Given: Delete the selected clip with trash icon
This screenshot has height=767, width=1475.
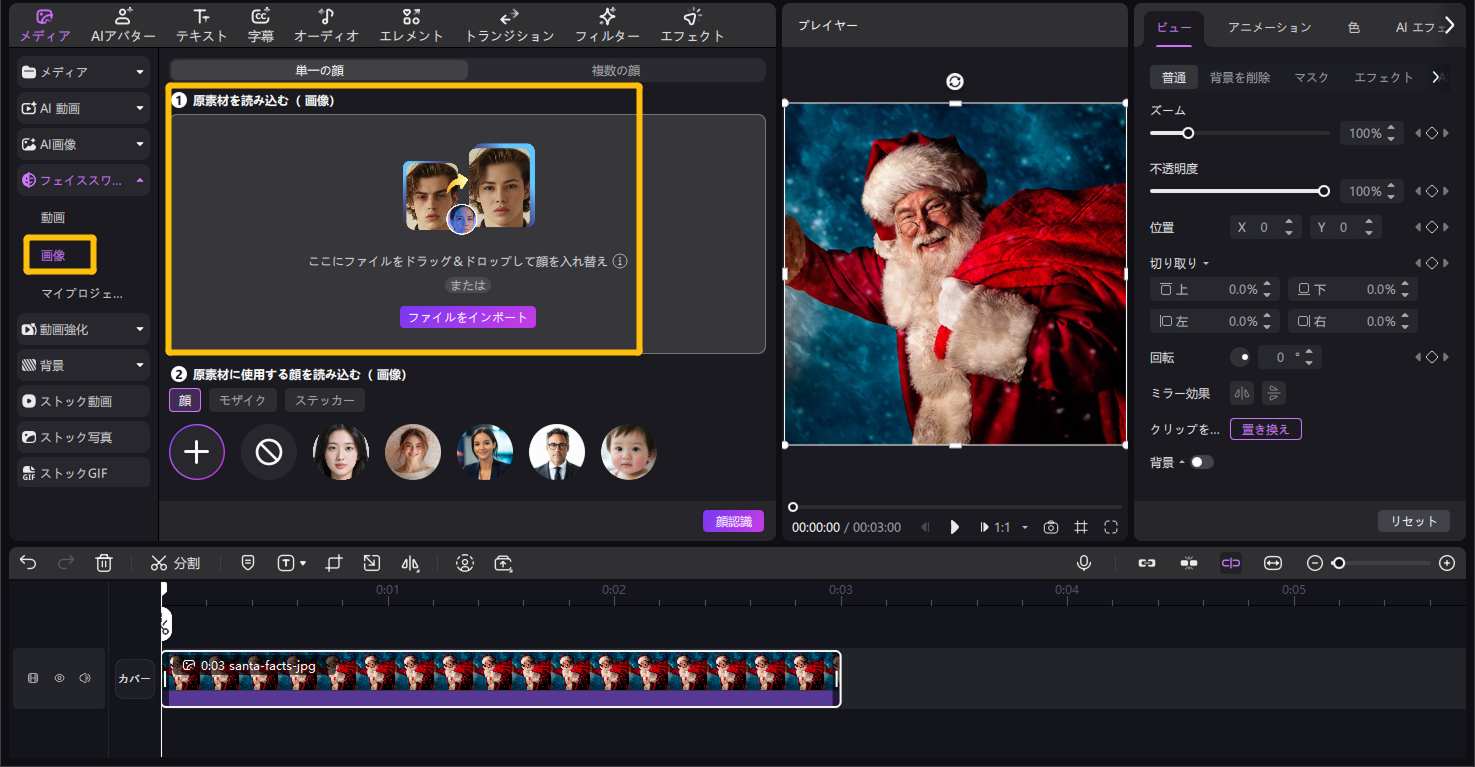Looking at the screenshot, I should 104,563.
